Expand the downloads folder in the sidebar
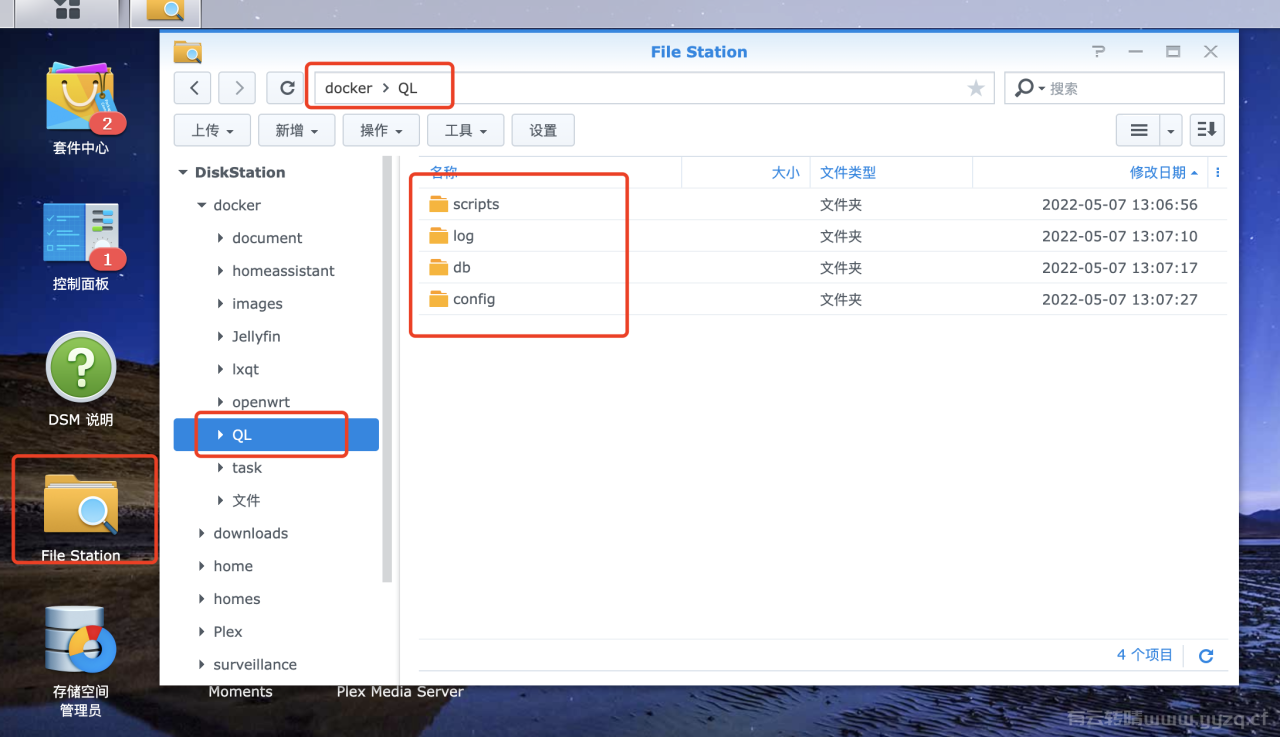This screenshot has width=1280, height=737. [x=202, y=533]
